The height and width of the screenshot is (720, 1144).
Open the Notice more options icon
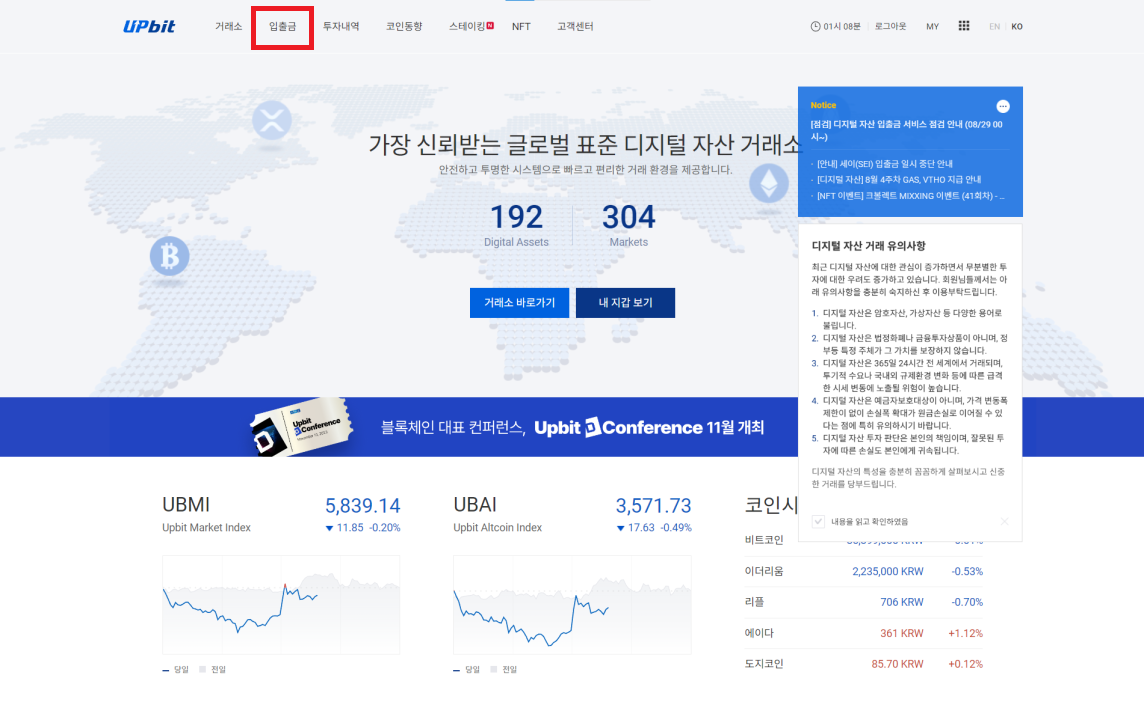[1003, 107]
